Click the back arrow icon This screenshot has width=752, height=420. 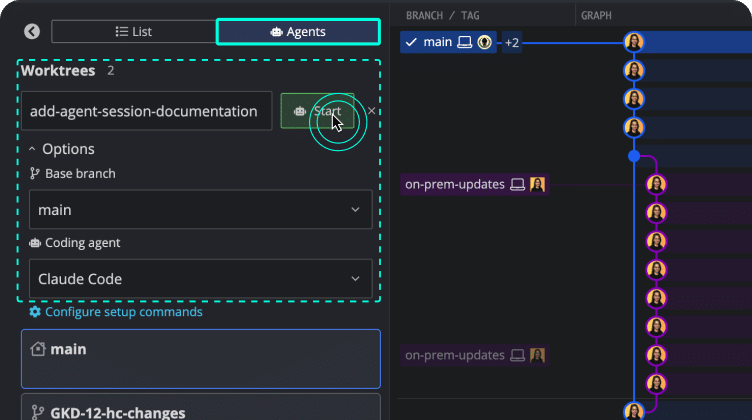pos(31,32)
